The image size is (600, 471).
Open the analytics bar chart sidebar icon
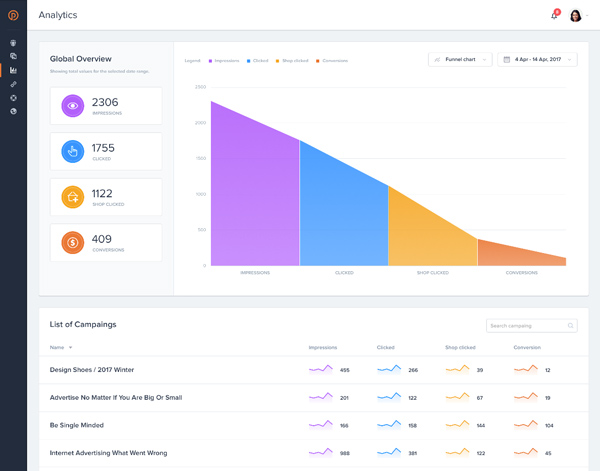[x=13, y=70]
